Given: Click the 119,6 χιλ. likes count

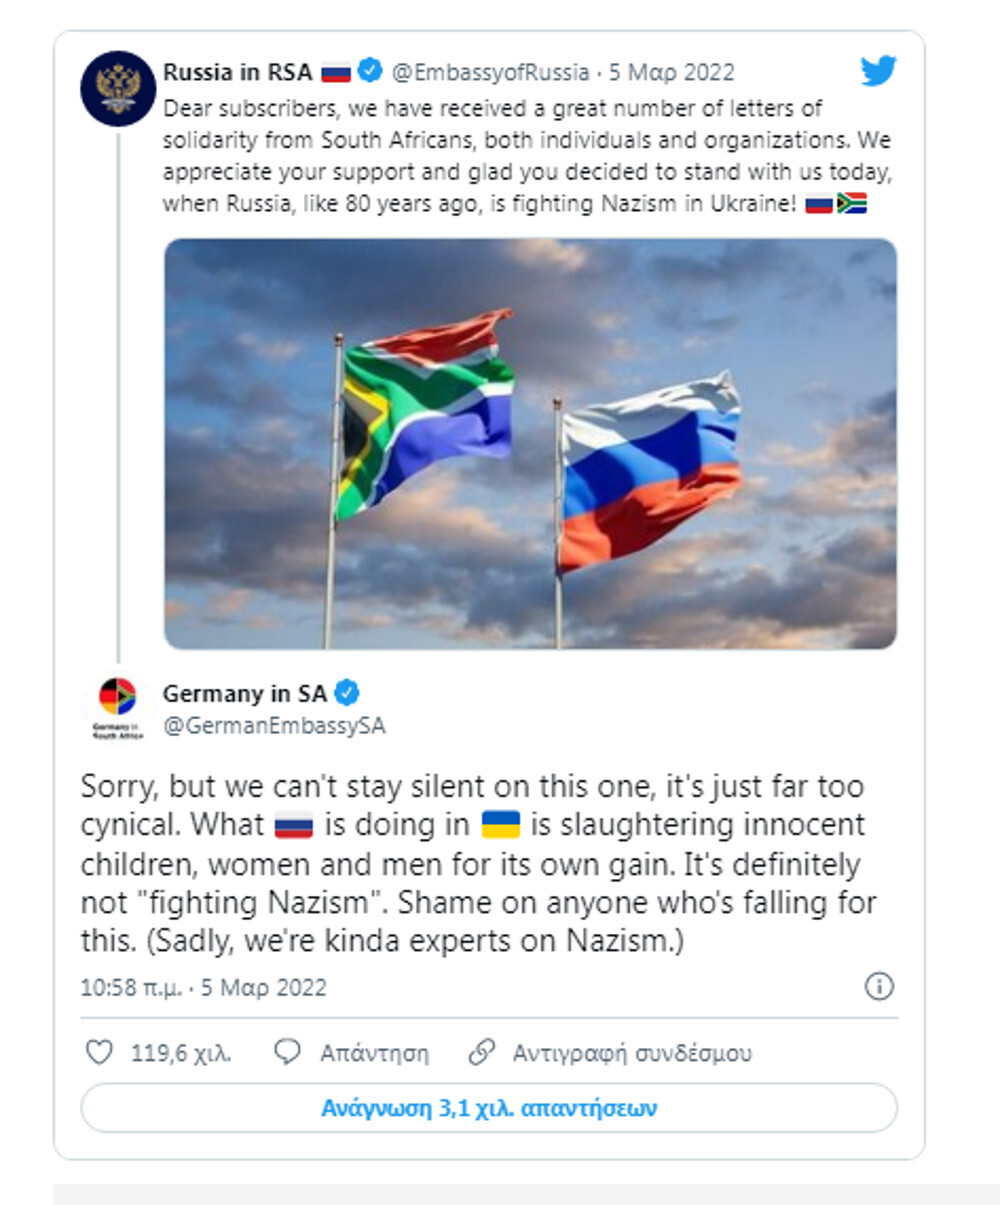Looking at the screenshot, I should click(x=181, y=1053).
